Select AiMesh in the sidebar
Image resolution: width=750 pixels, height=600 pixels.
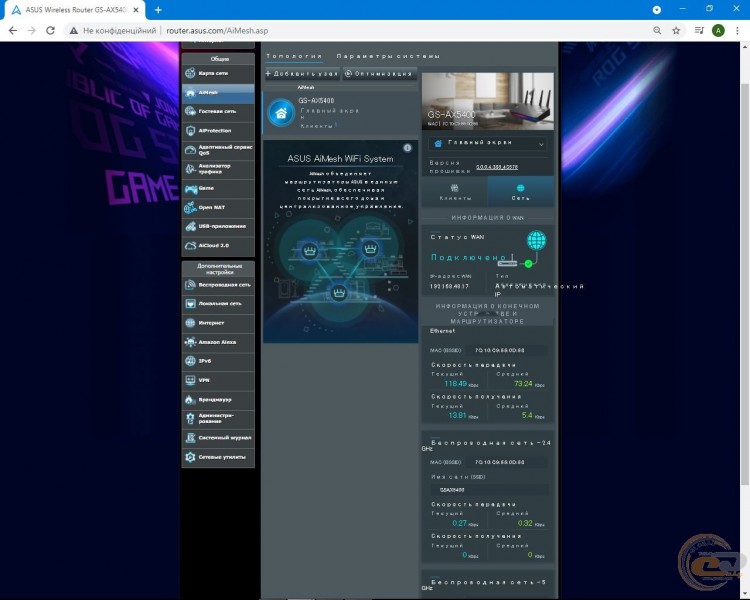[218, 92]
